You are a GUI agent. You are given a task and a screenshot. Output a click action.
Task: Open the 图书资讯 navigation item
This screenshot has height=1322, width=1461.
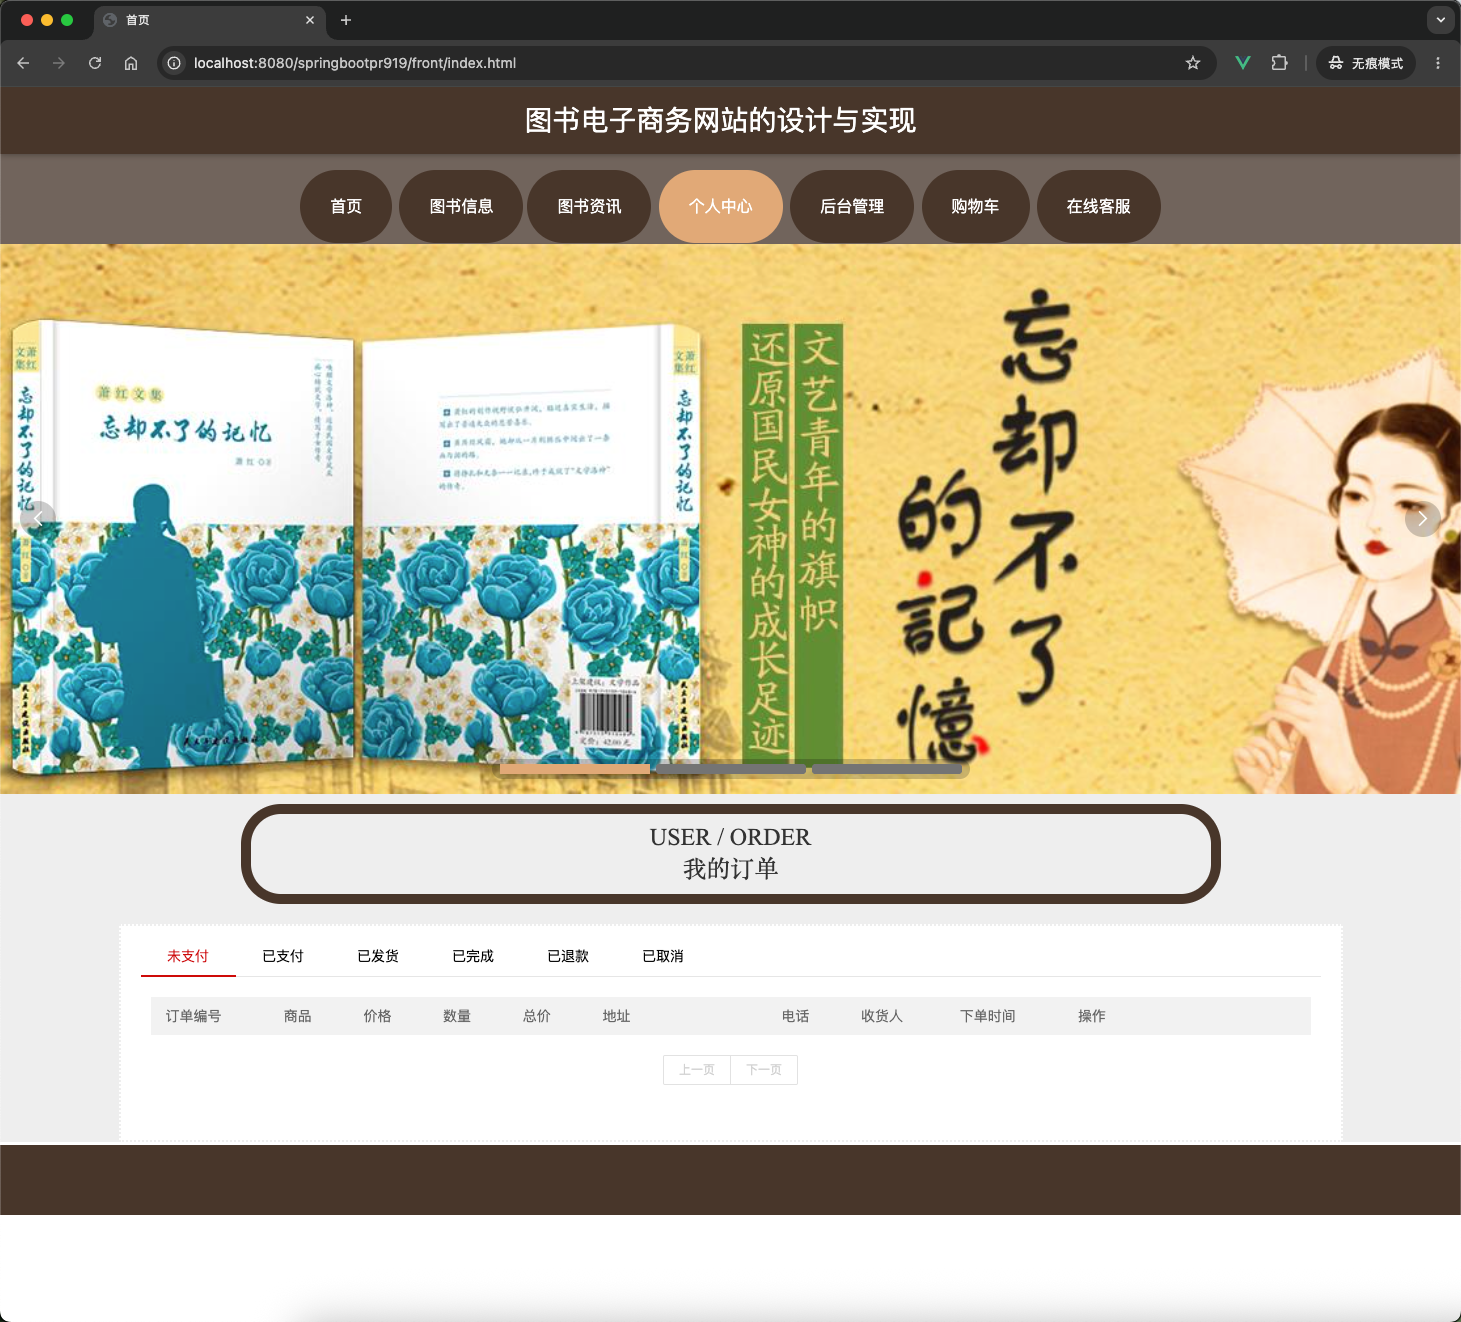pos(589,206)
